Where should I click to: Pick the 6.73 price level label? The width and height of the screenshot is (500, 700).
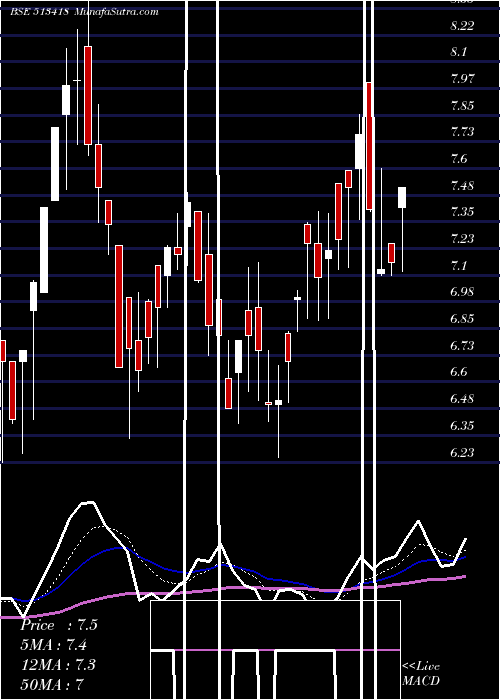pos(462,346)
